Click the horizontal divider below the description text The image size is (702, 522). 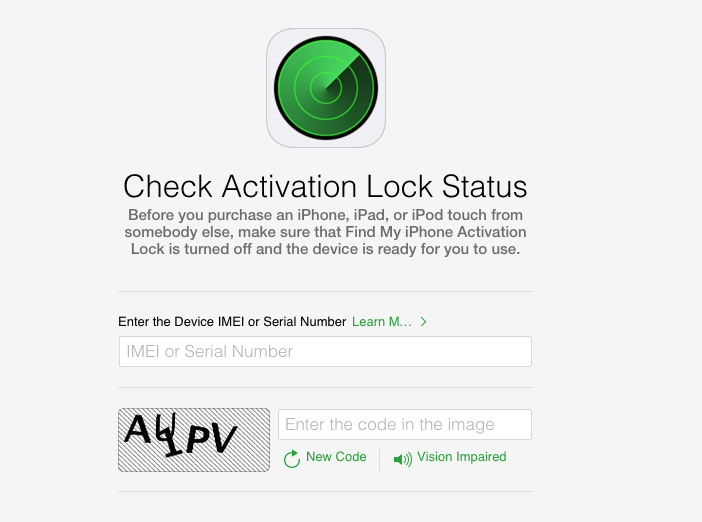325,291
